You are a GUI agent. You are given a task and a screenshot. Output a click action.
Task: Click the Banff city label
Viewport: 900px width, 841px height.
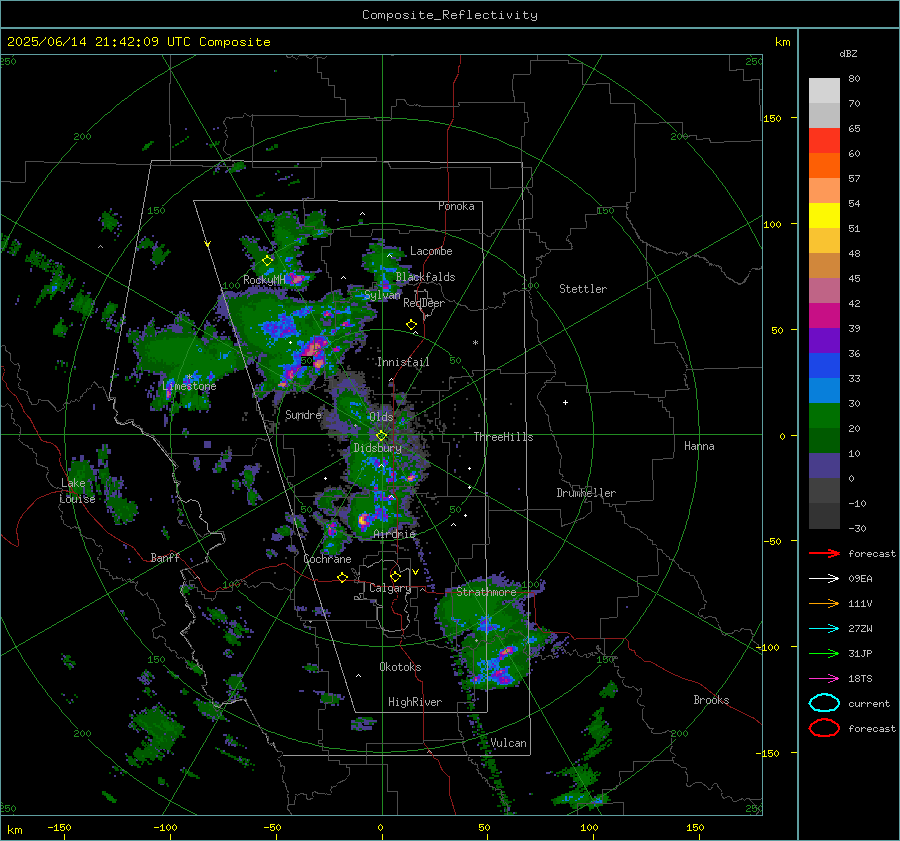click(165, 557)
